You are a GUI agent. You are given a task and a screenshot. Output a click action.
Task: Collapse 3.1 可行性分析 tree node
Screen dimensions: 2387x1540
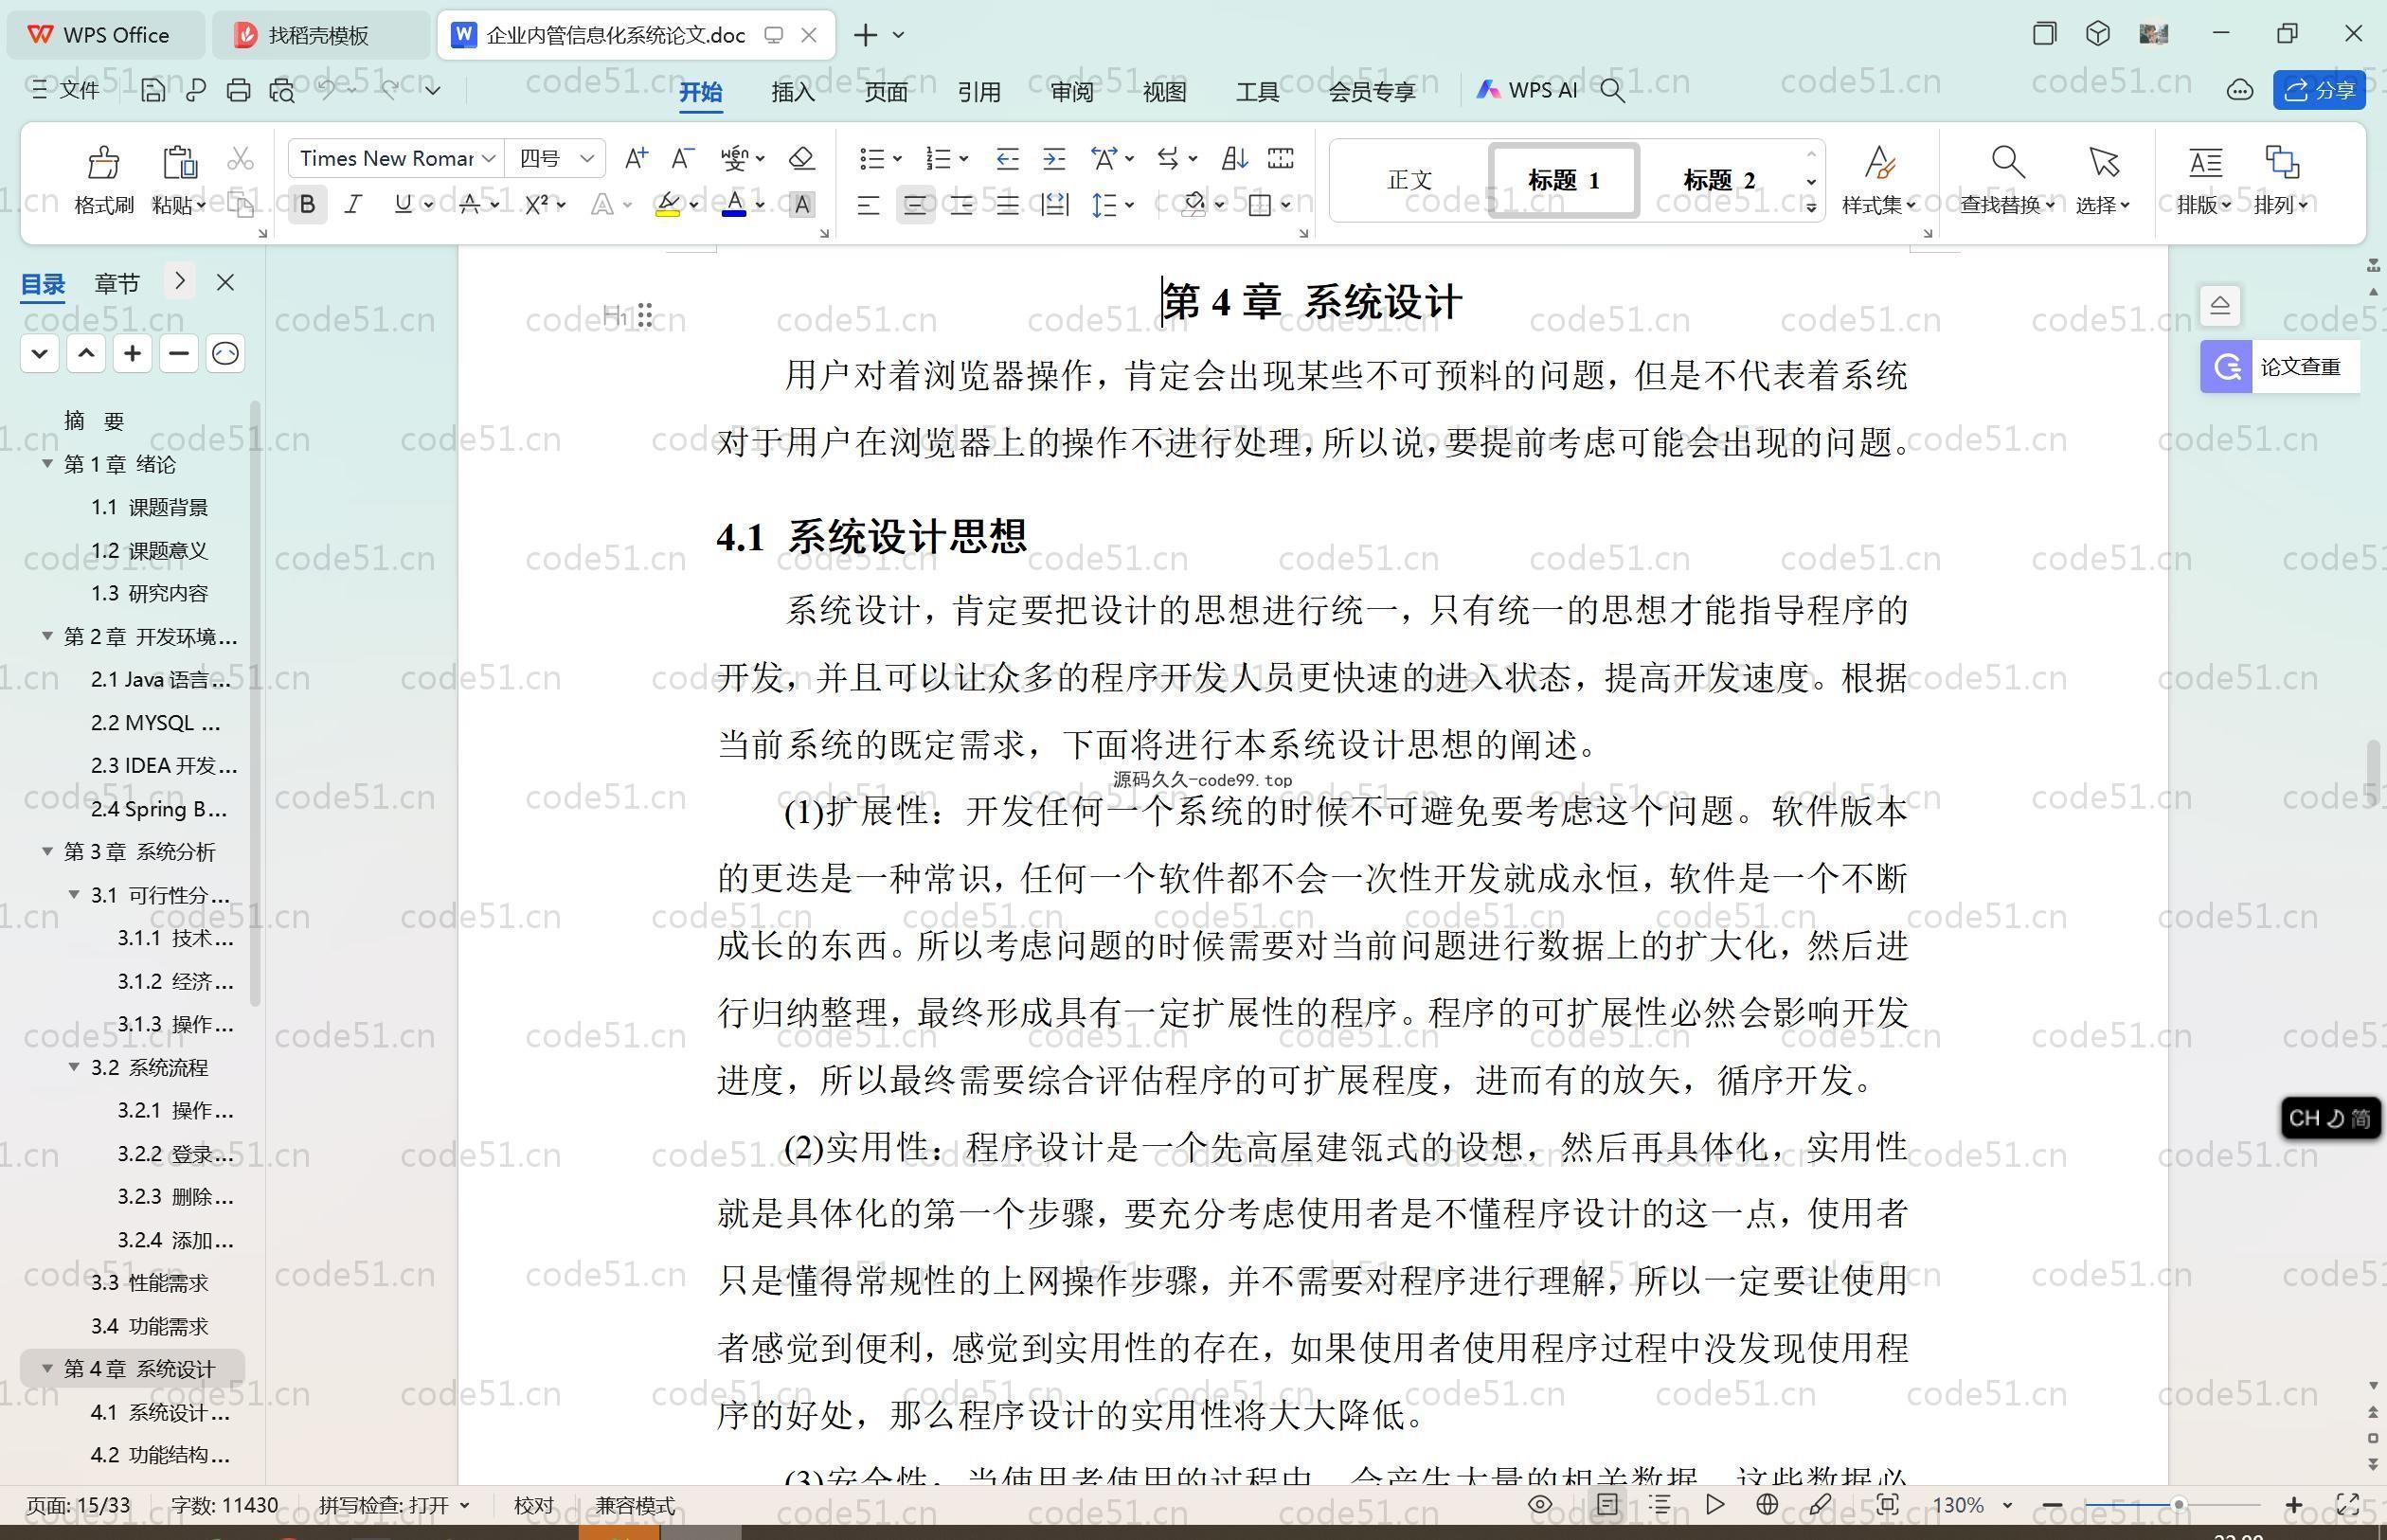point(74,894)
